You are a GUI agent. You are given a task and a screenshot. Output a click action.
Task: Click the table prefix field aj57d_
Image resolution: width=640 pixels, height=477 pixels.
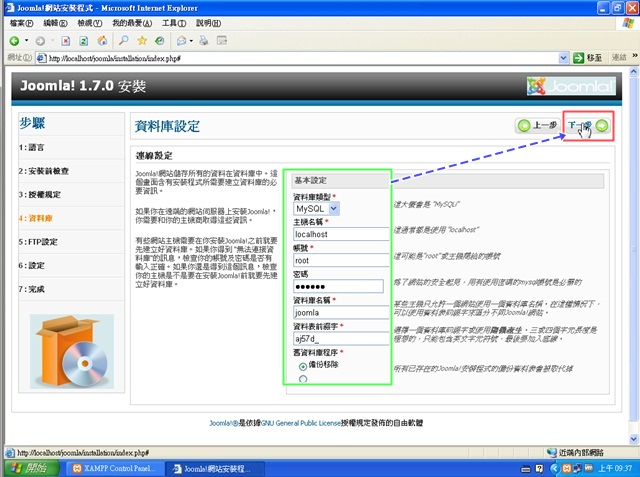pyautogui.click(x=341, y=339)
